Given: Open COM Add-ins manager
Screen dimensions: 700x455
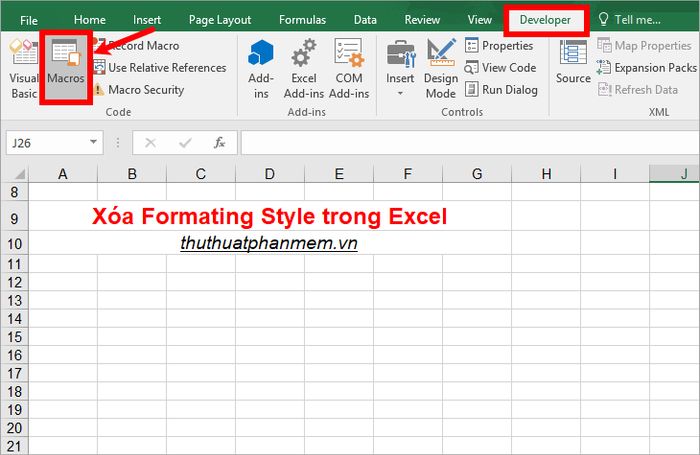Looking at the screenshot, I should point(349,69).
